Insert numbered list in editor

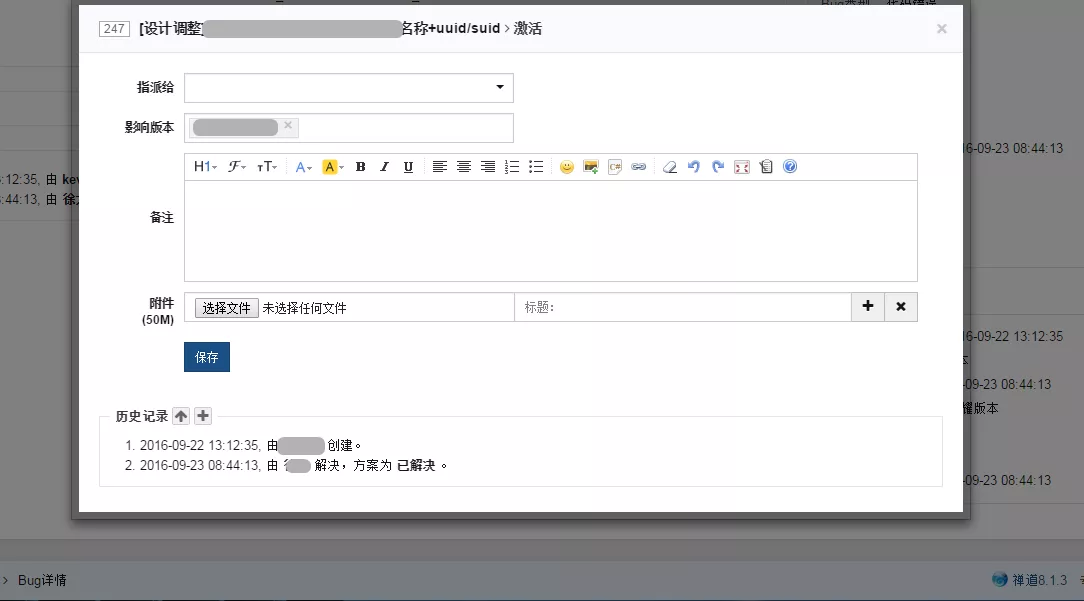(x=512, y=167)
